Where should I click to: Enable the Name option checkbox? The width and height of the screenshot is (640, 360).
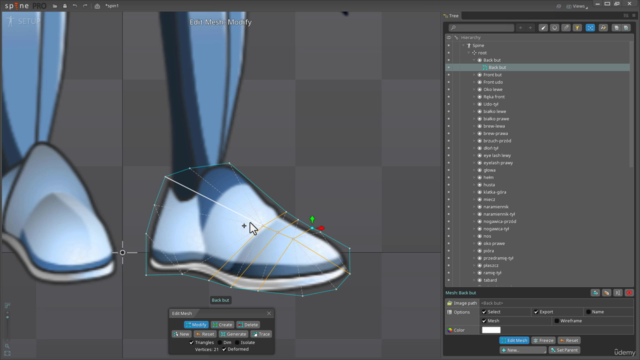pos(588,312)
